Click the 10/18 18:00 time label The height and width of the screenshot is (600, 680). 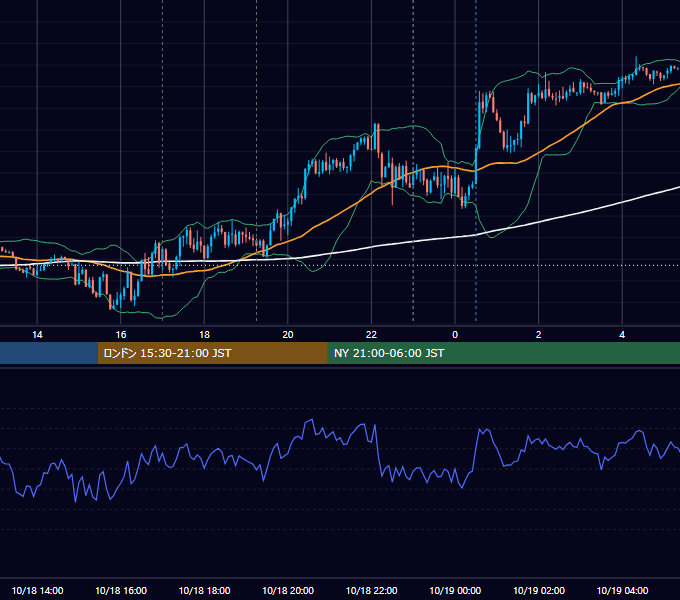point(204,590)
